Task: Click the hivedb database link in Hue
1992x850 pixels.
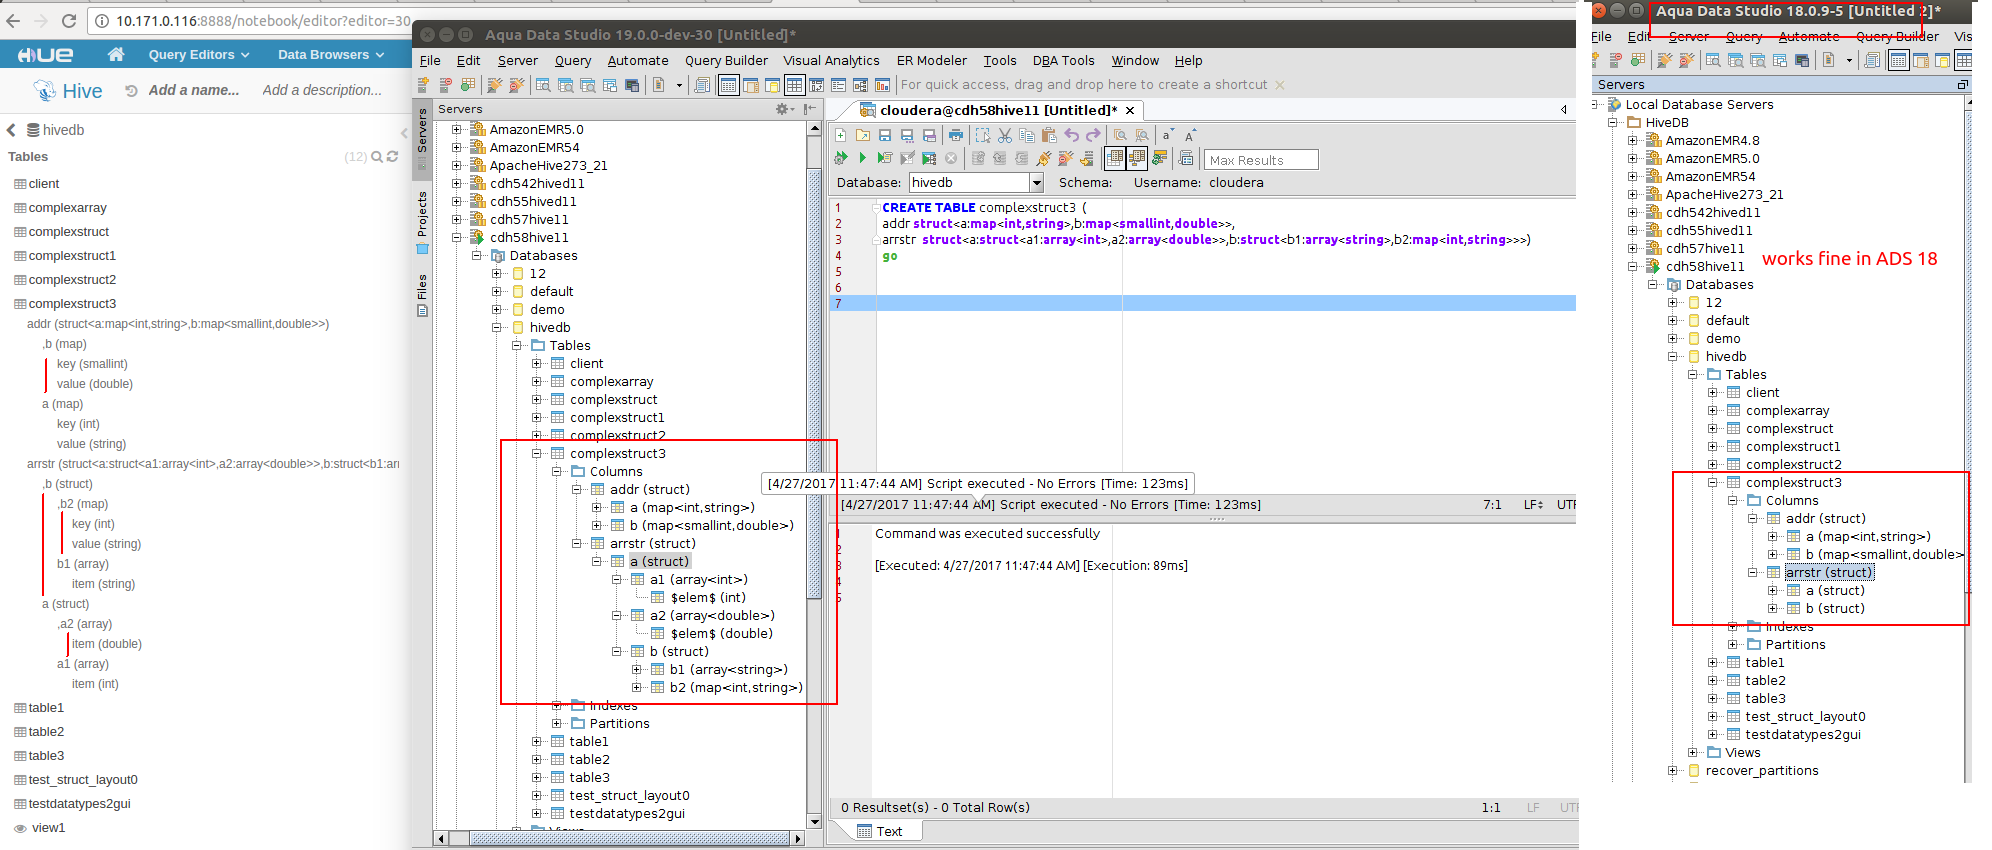Action: tap(56, 130)
